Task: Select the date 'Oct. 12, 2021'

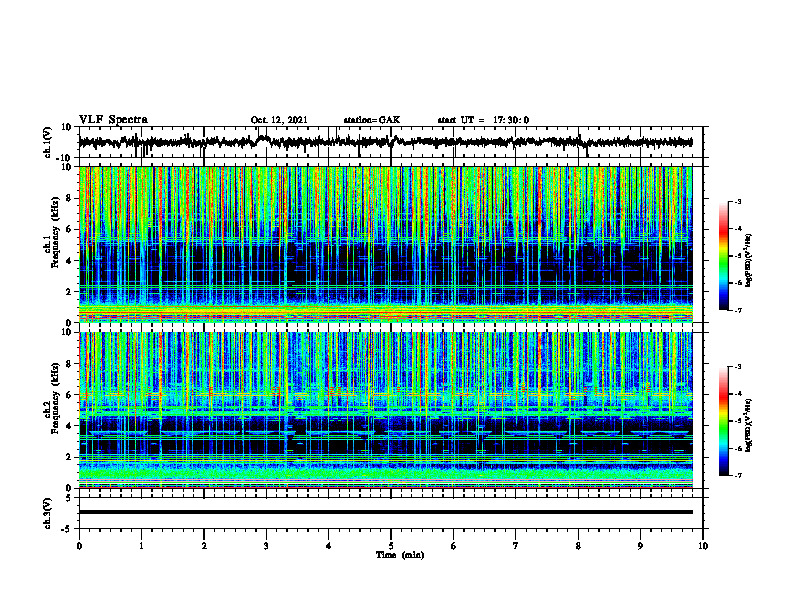Action: coord(279,120)
